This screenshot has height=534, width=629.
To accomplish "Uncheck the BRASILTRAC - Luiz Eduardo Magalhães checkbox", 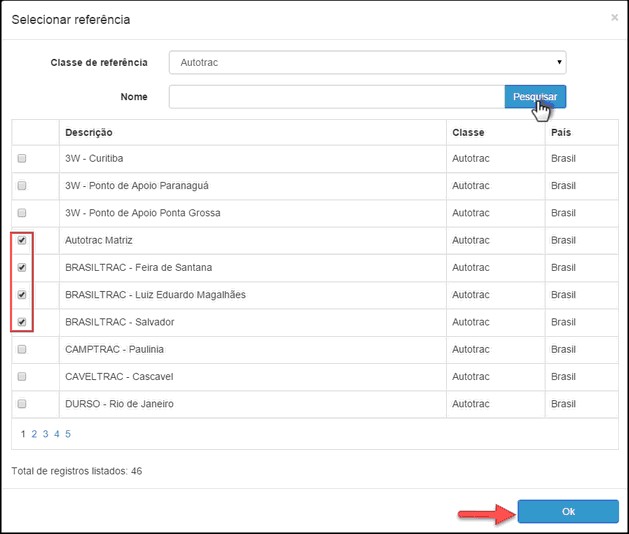I will (22, 294).
